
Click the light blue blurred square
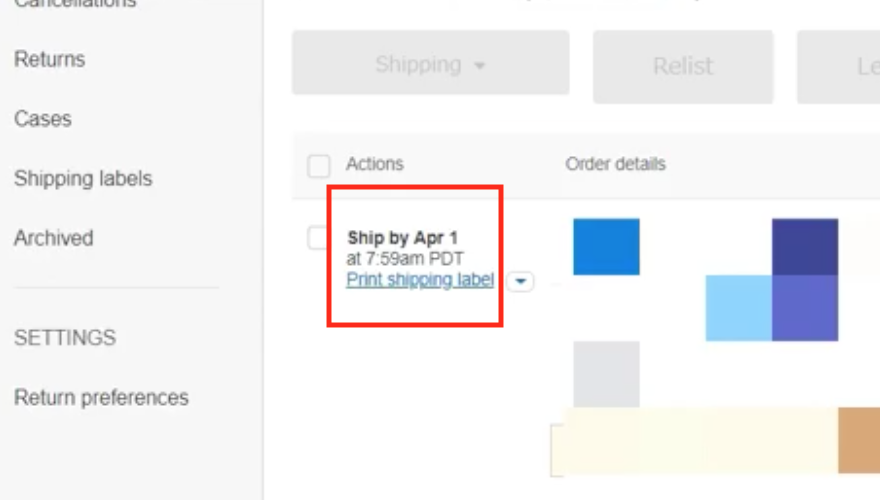[739, 308]
